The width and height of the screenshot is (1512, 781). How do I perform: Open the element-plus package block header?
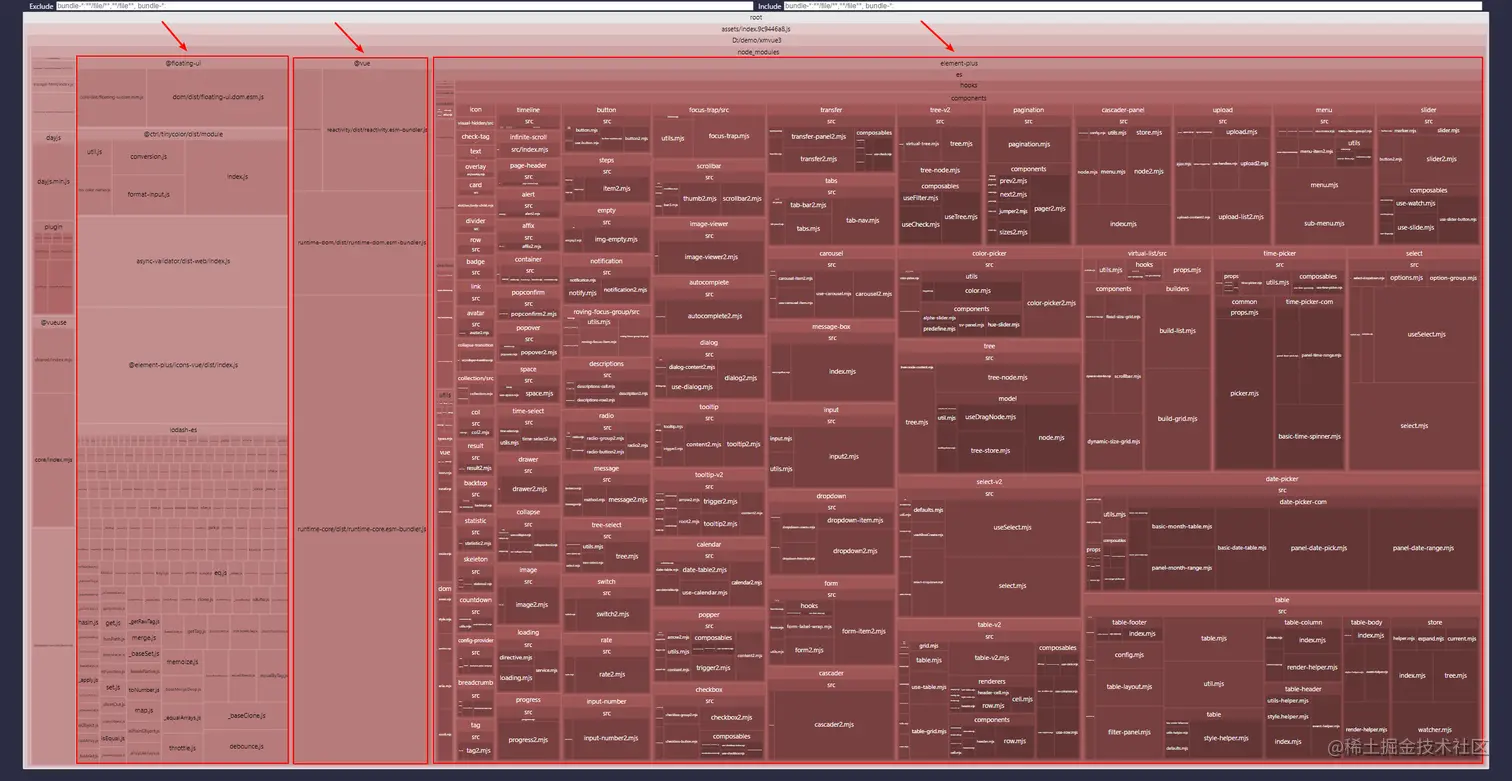tap(958, 63)
